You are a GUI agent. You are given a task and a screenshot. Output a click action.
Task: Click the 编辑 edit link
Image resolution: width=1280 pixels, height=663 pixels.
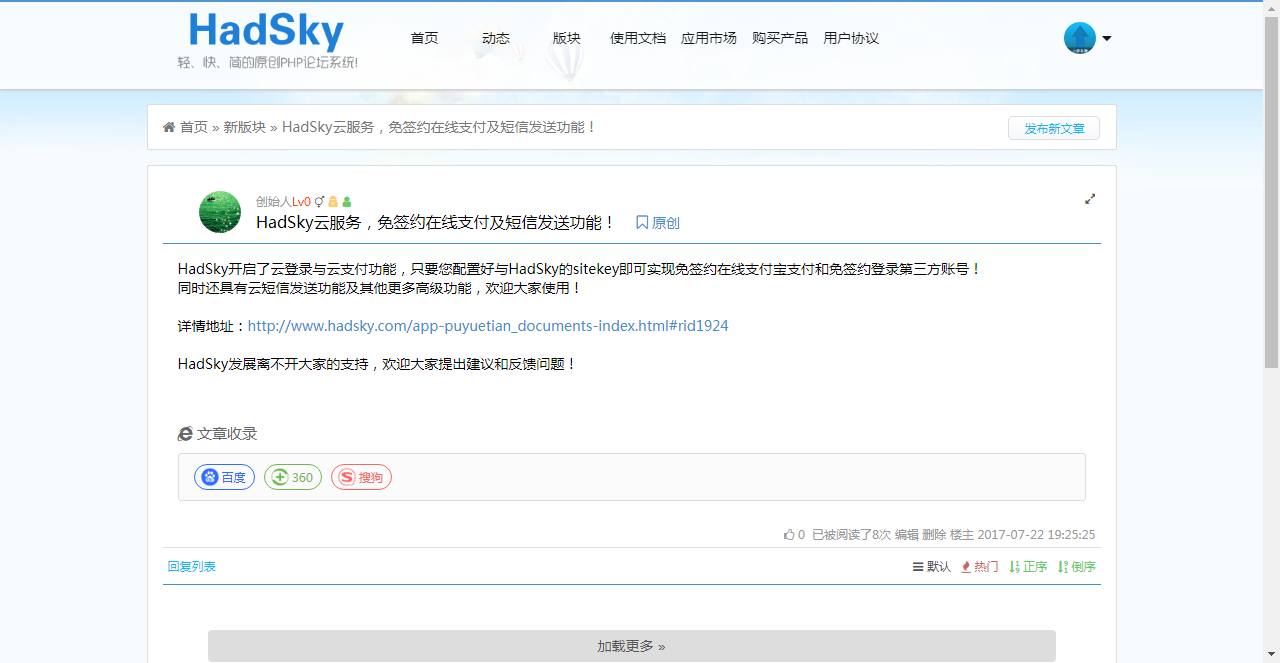tap(906, 535)
